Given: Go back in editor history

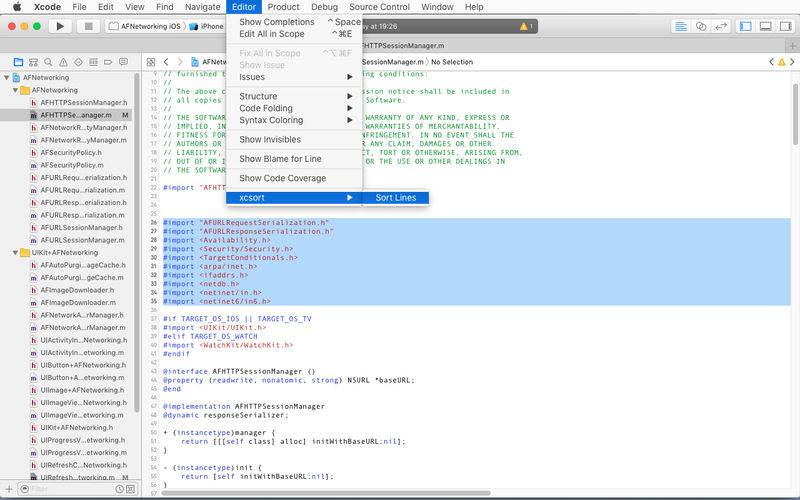Looking at the screenshot, I should (166, 62).
